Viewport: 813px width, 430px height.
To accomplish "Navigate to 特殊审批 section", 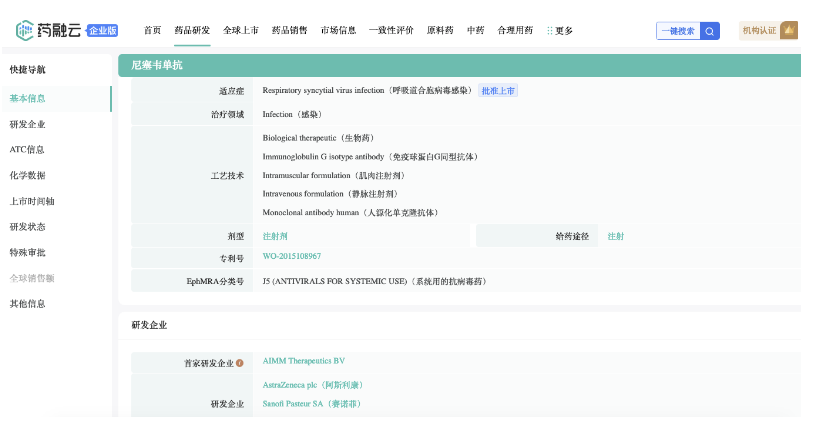I will click(27, 252).
